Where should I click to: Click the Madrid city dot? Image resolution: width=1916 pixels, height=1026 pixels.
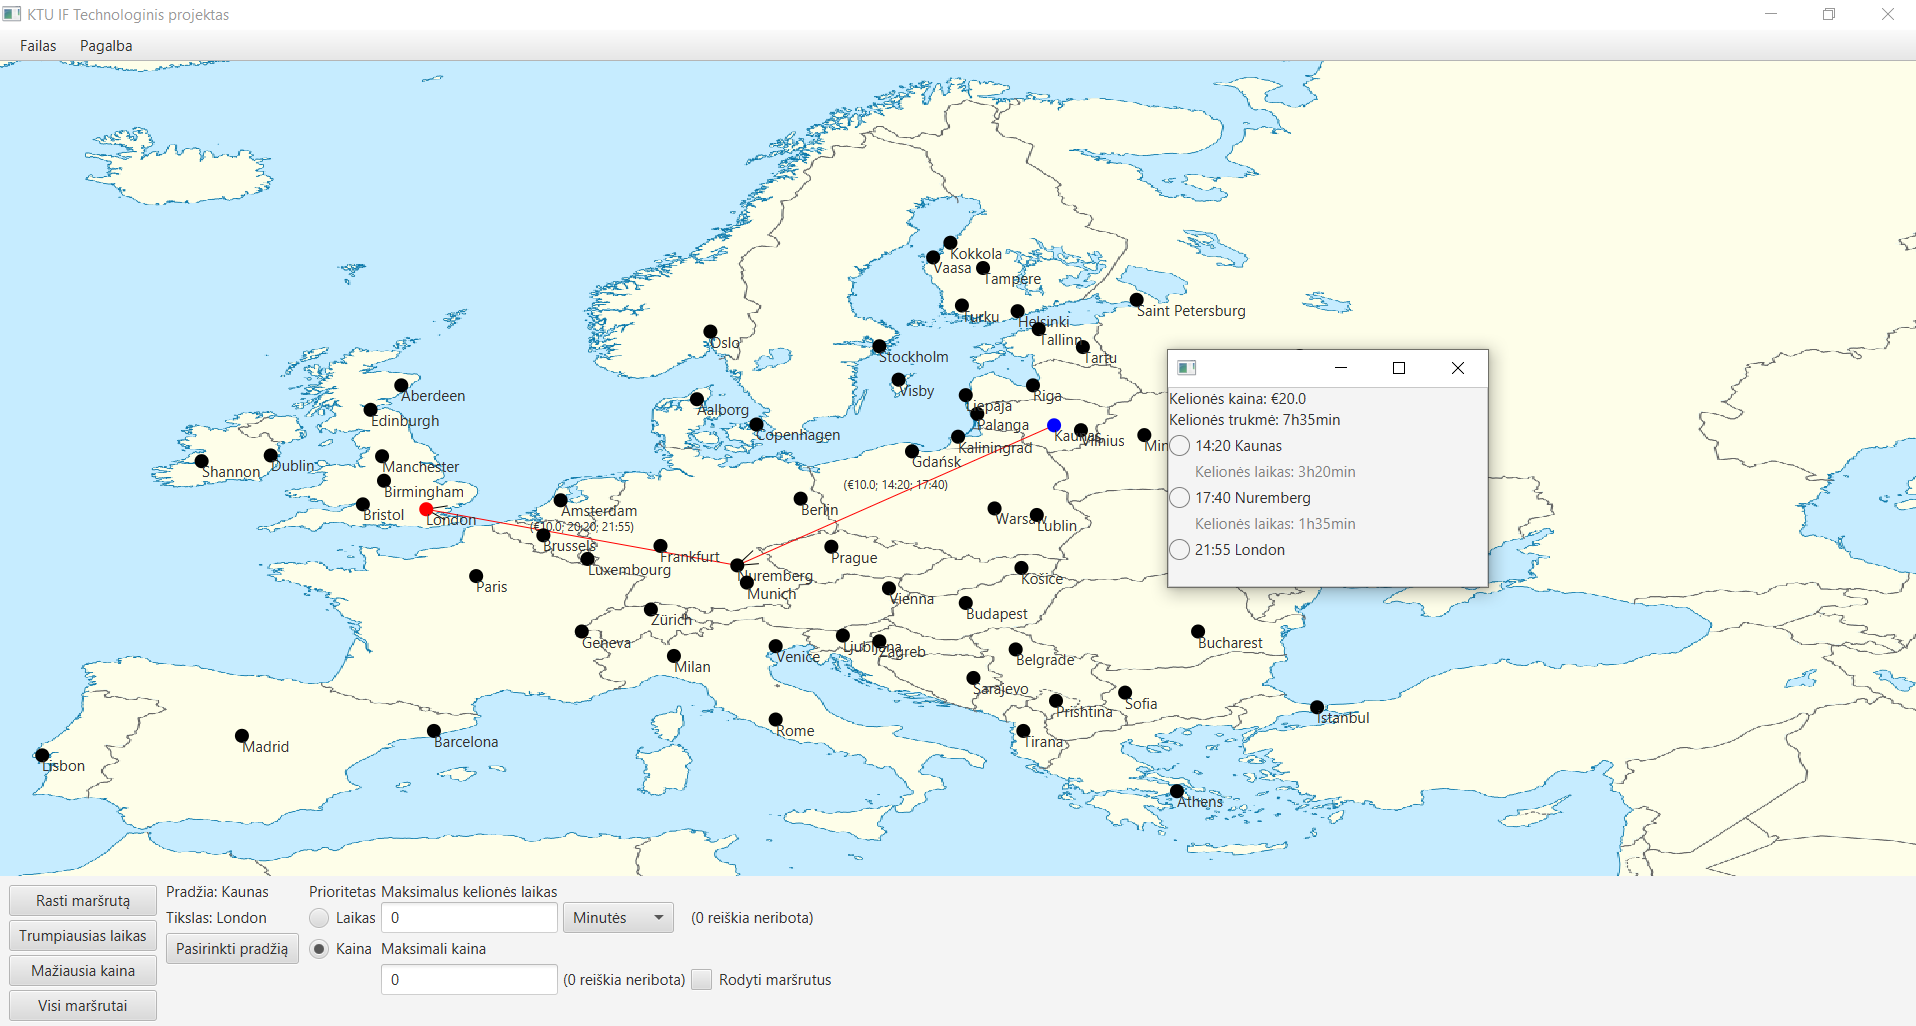[242, 736]
